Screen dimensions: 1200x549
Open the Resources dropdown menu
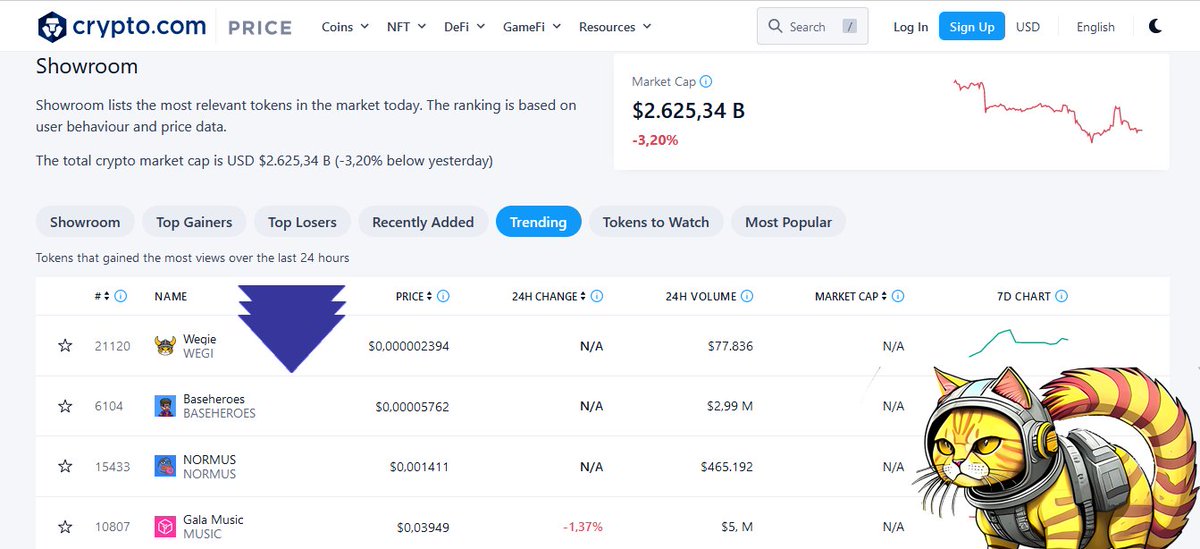click(x=615, y=27)
